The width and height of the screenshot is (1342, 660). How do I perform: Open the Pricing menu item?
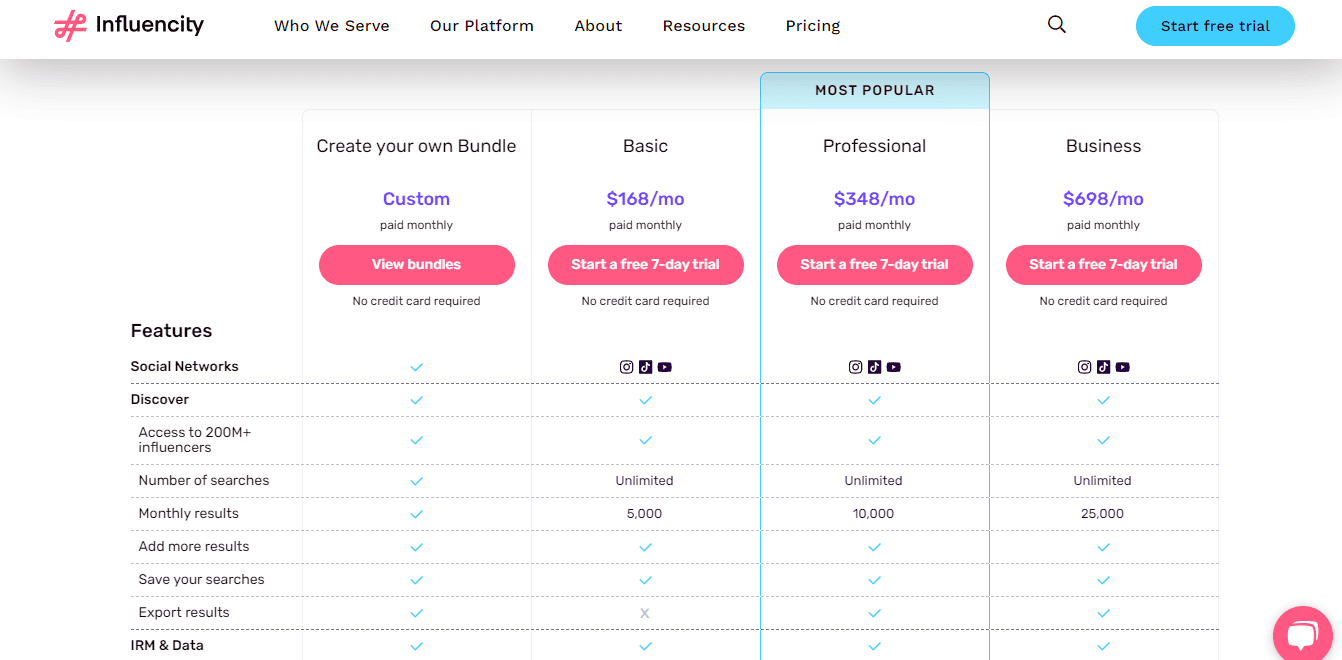pyautogui.click(x=812, y=25)
